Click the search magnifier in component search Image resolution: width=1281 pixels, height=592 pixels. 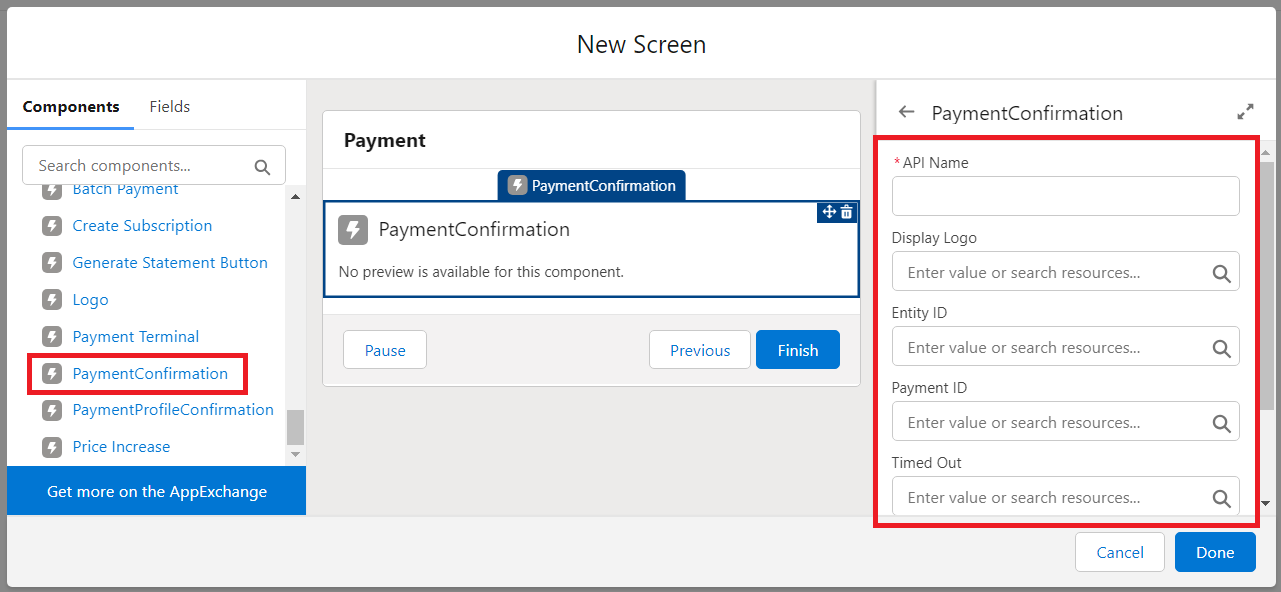pos(262,167)
